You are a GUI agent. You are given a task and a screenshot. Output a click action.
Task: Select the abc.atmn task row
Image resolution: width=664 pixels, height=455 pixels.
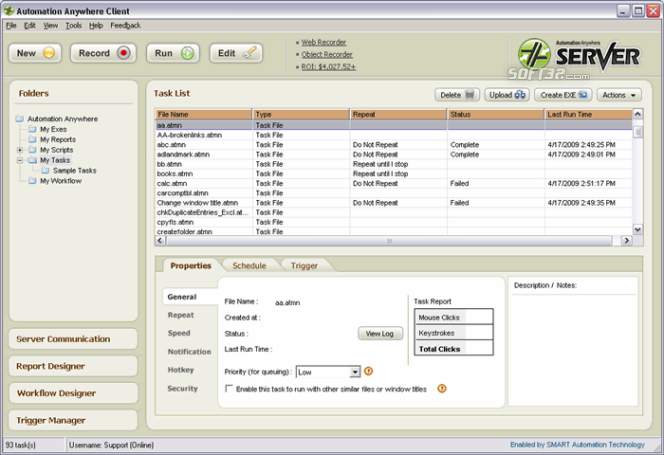coord(394,145)
